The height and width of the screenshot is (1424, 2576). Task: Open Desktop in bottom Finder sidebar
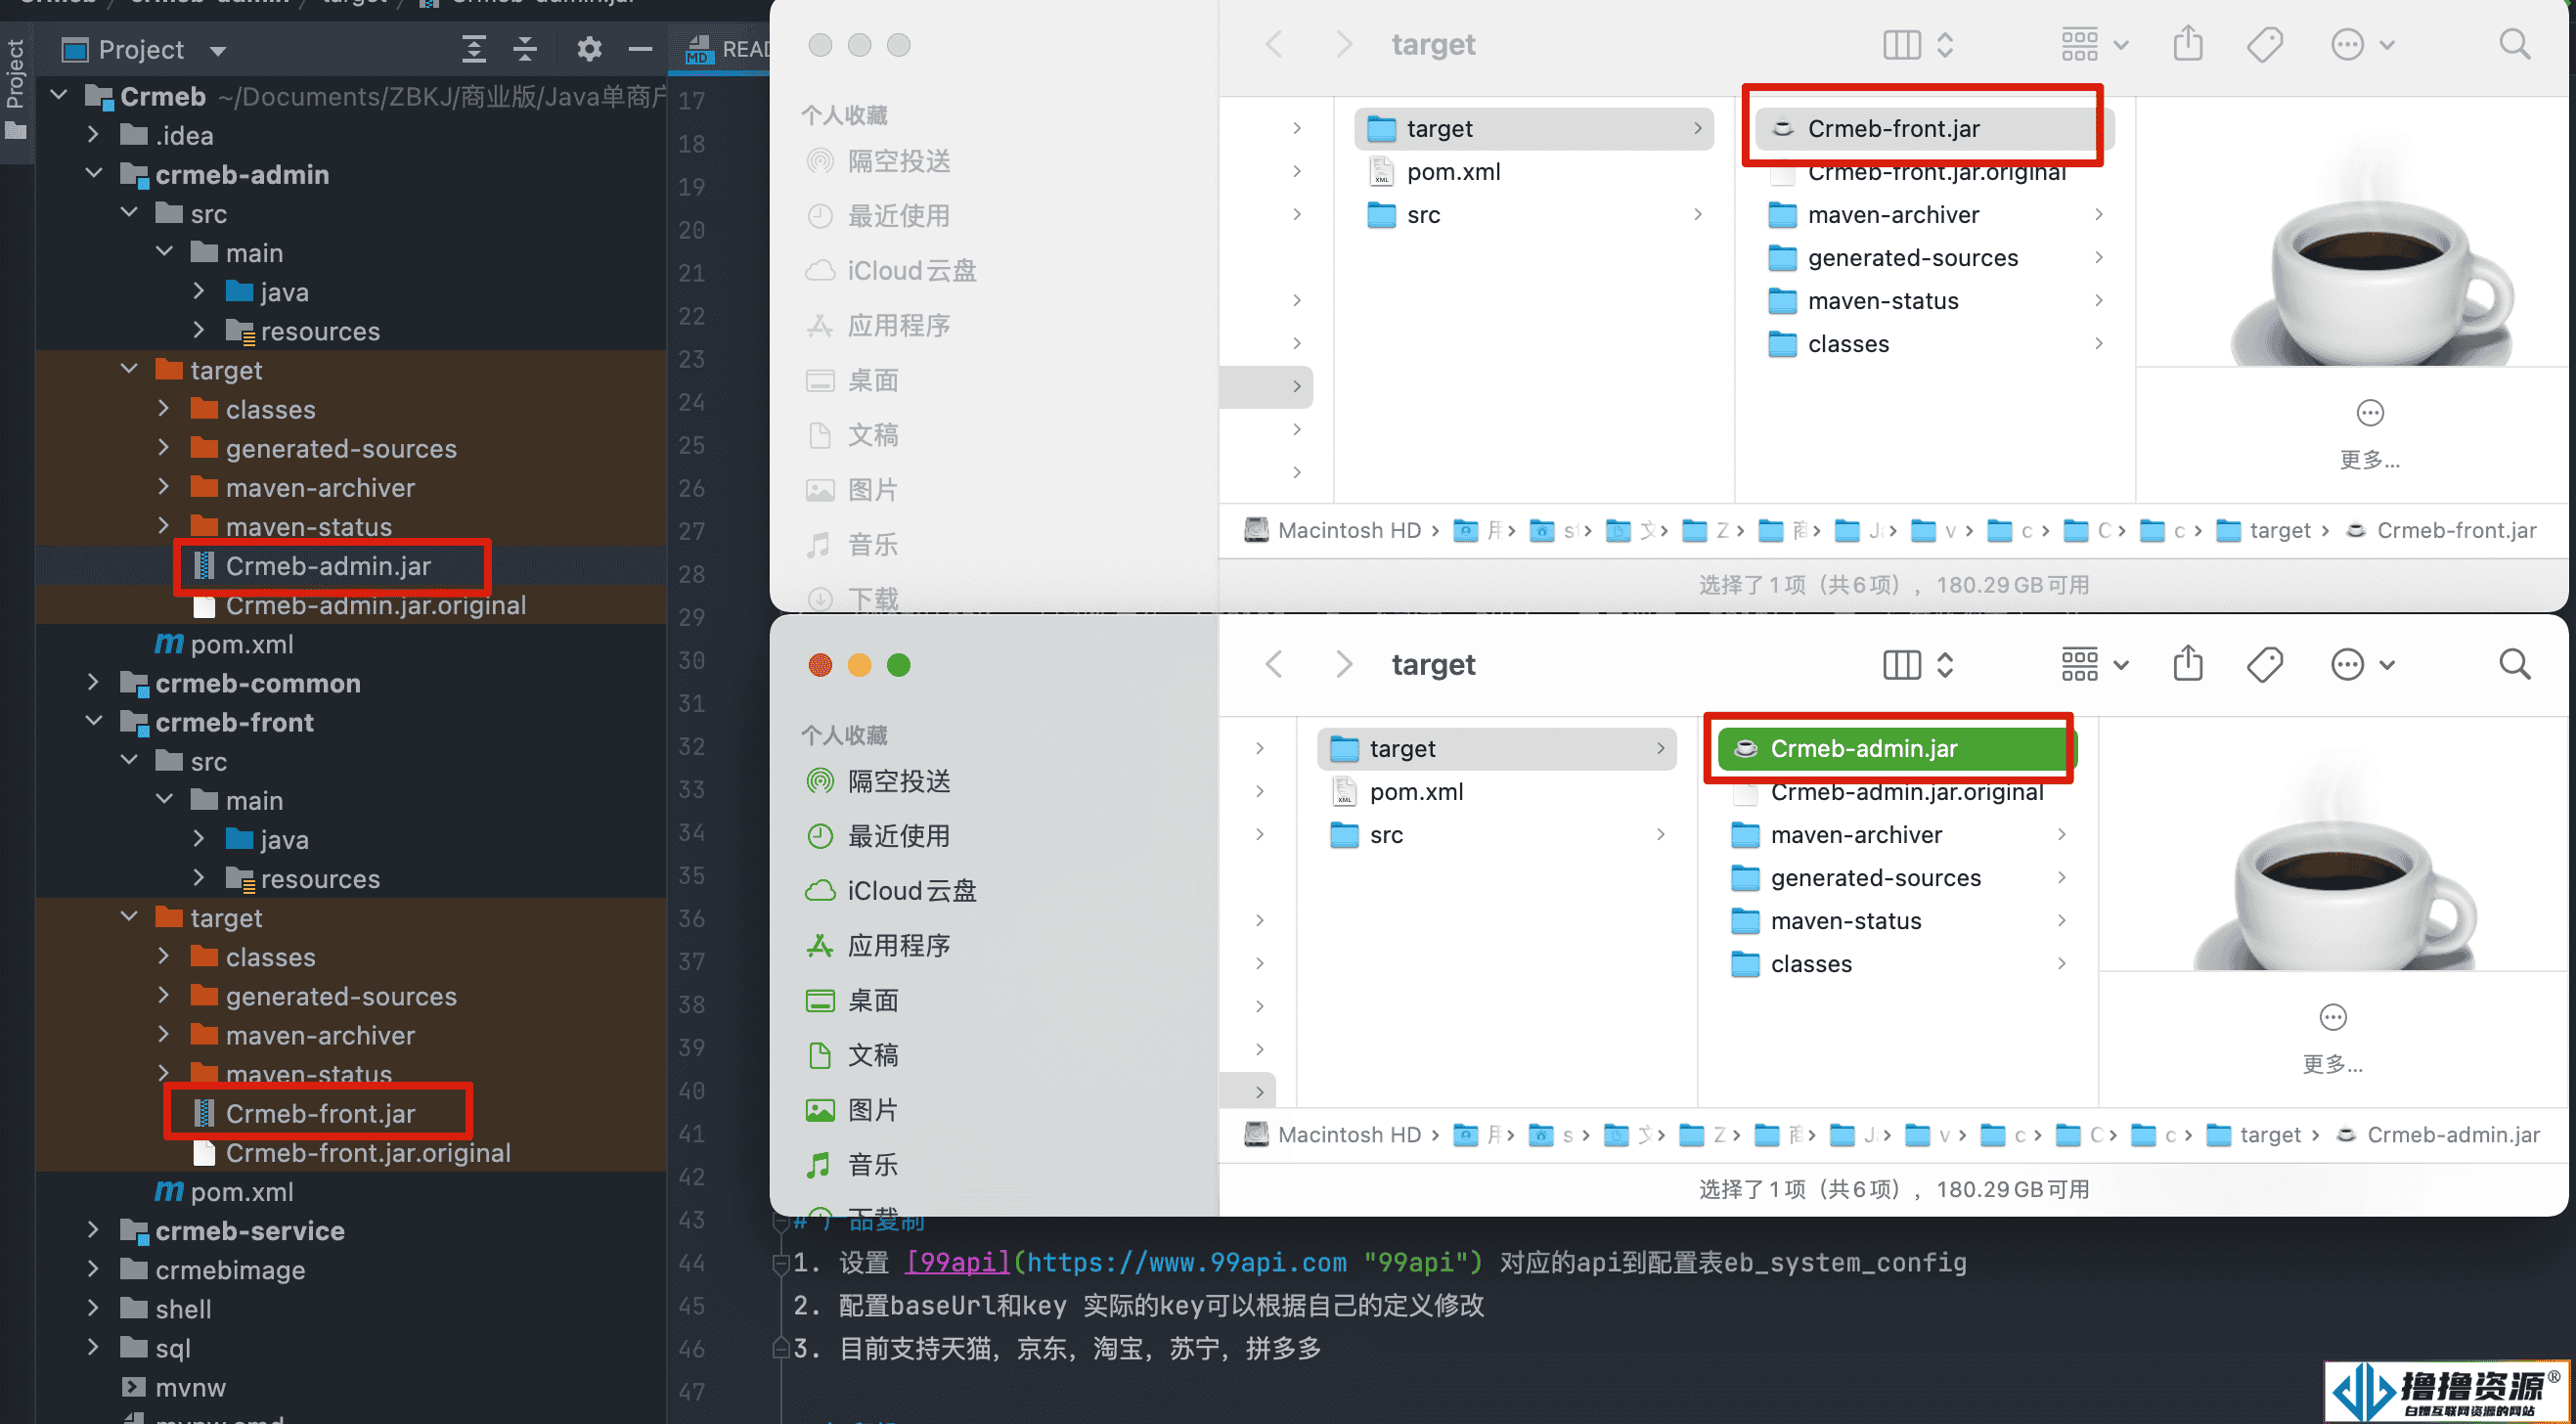point(852,1000)
